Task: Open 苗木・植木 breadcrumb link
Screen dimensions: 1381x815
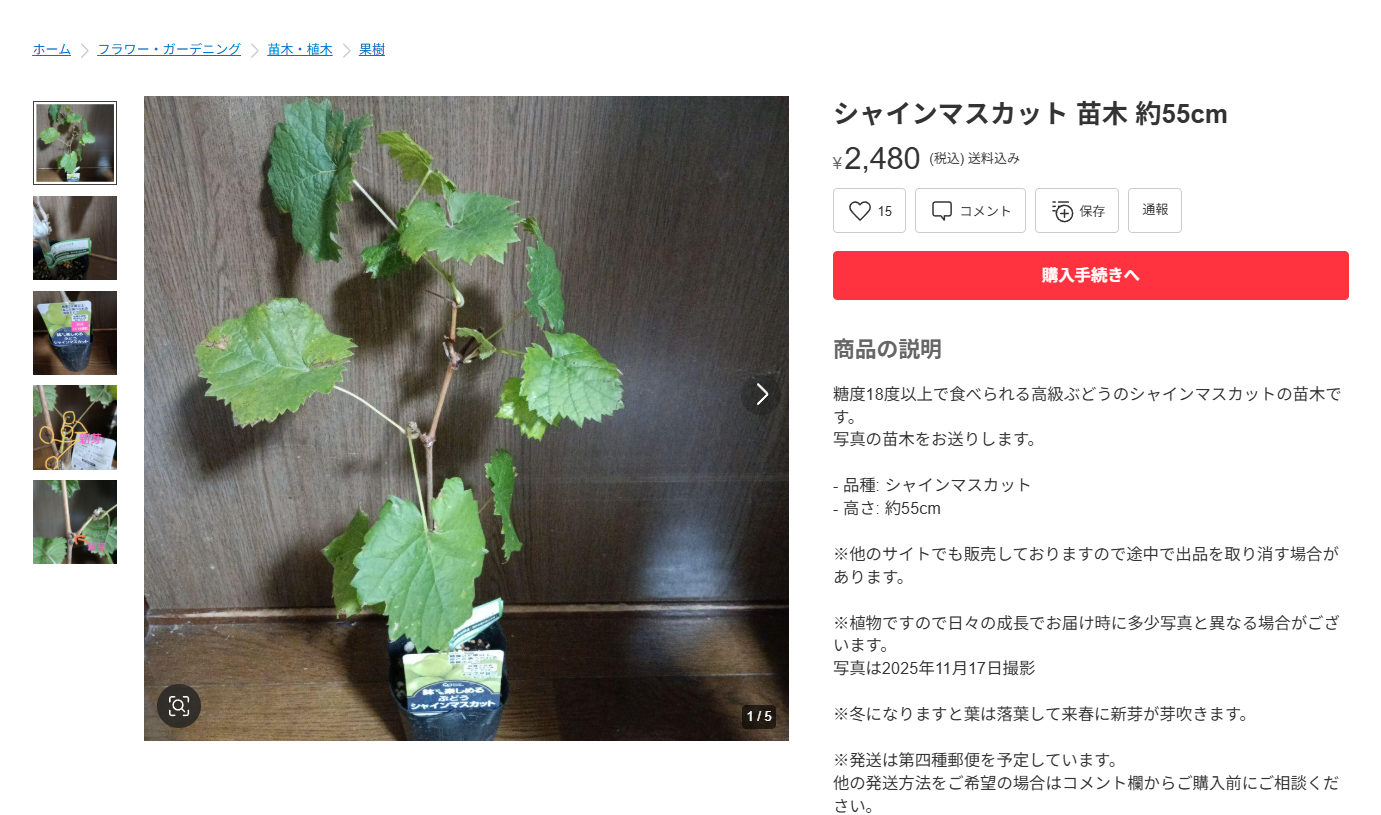Action: [x=300, y=49]
